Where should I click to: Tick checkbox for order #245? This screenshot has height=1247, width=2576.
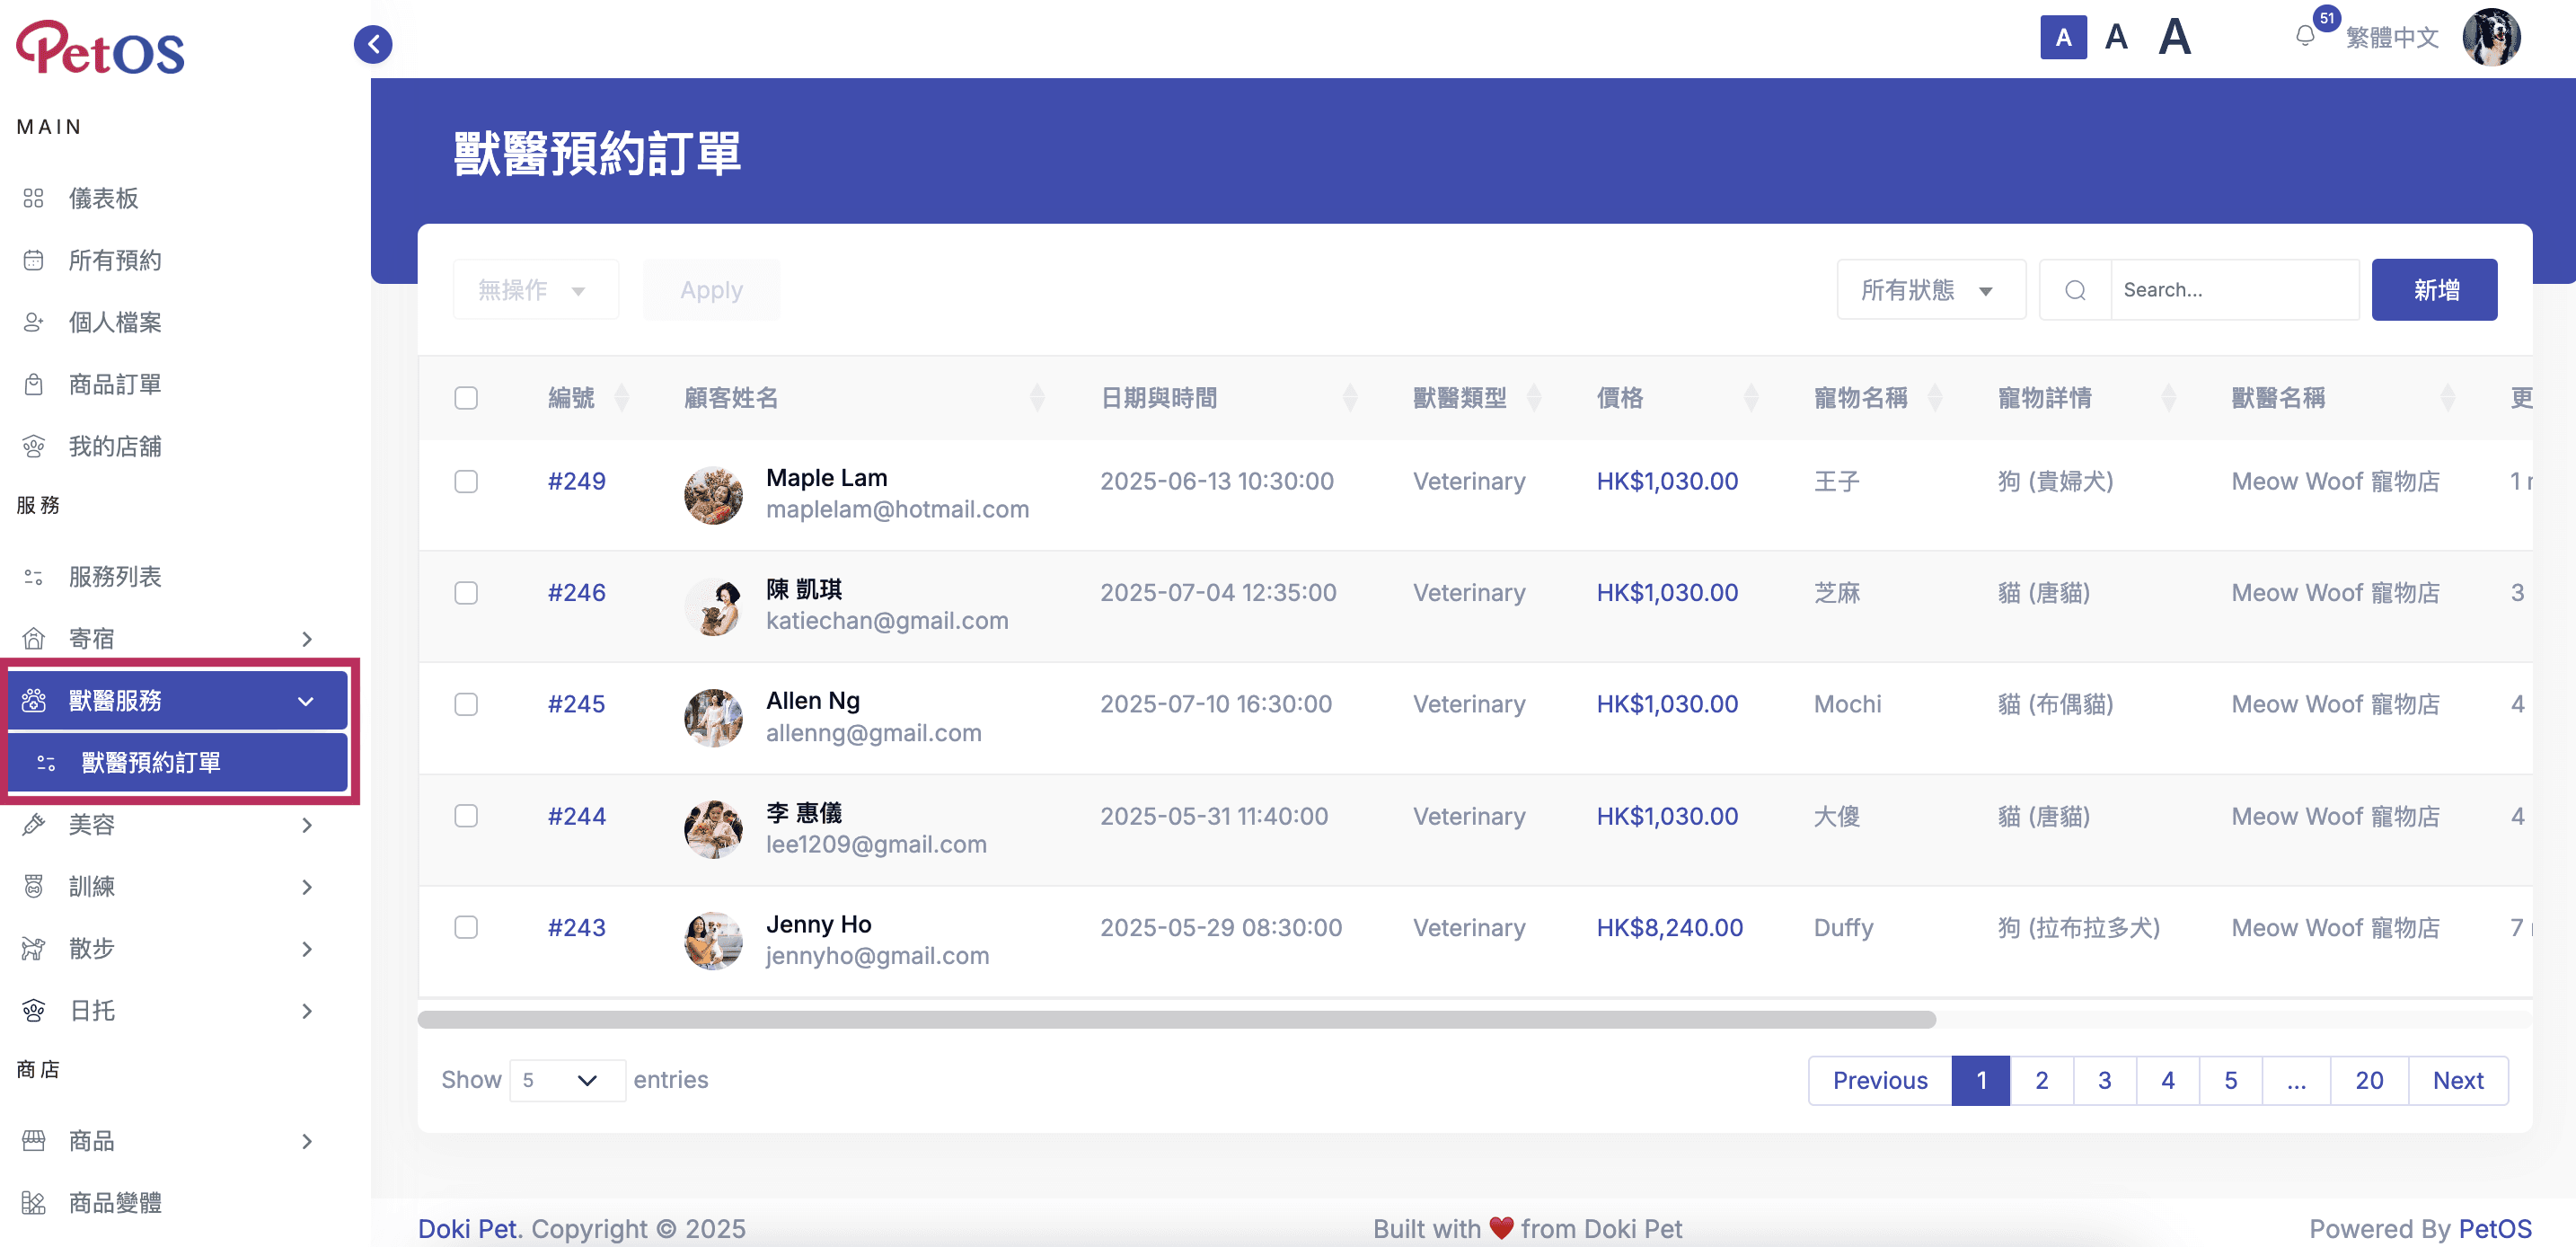(466, 704)
